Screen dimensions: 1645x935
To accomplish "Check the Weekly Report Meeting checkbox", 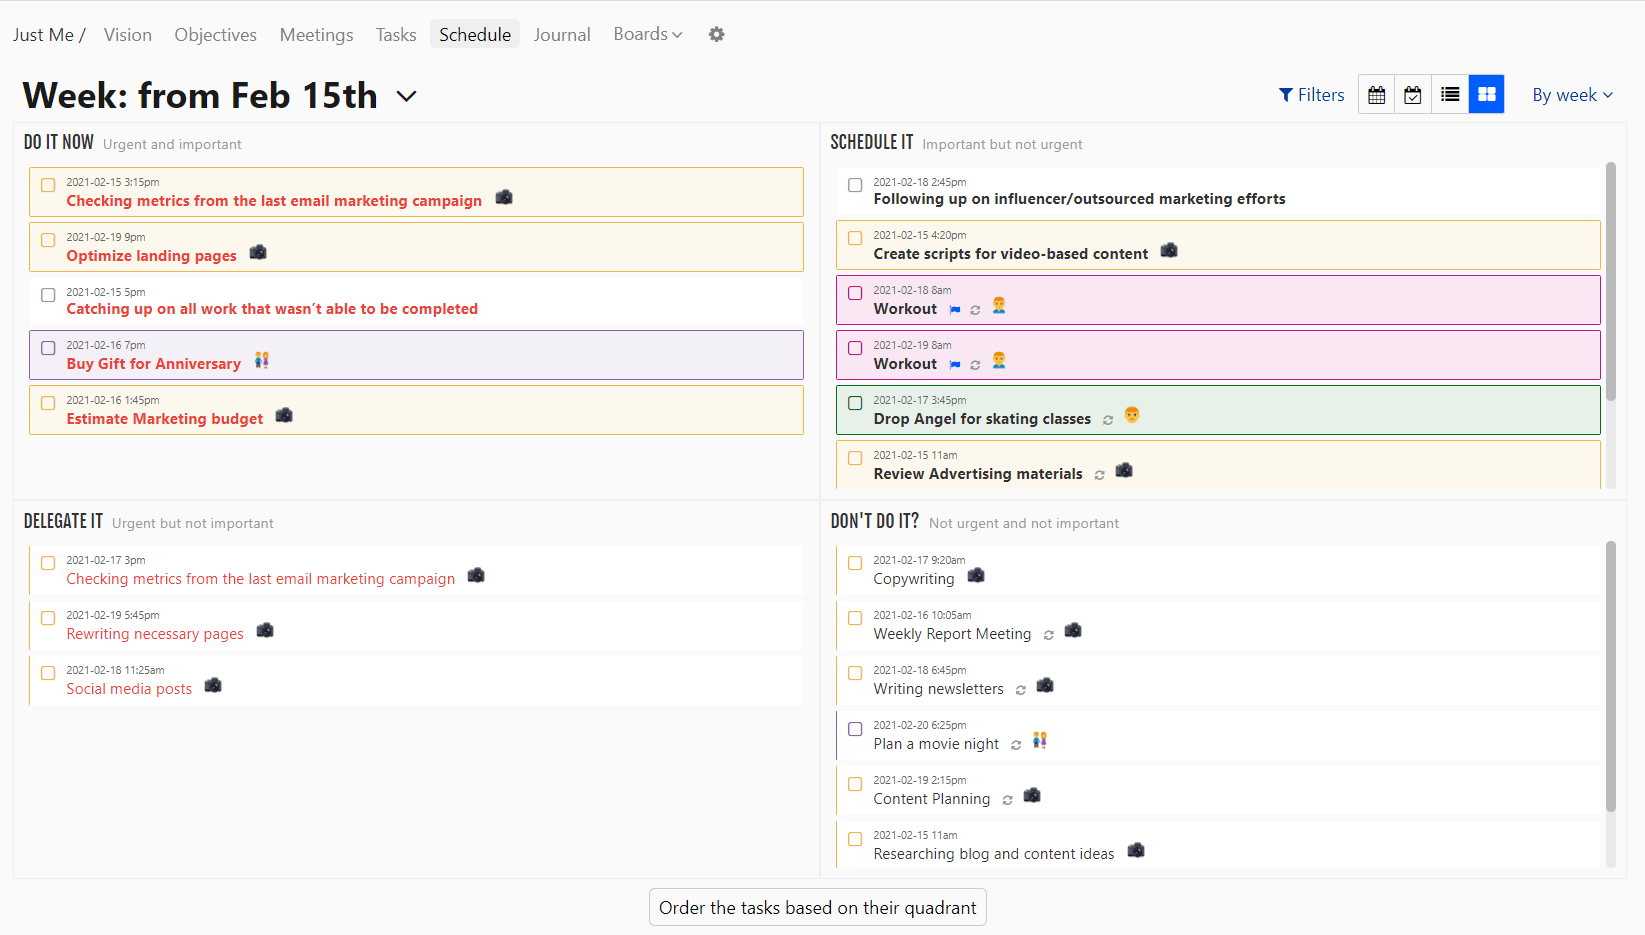I will click(x=855, y=618).
